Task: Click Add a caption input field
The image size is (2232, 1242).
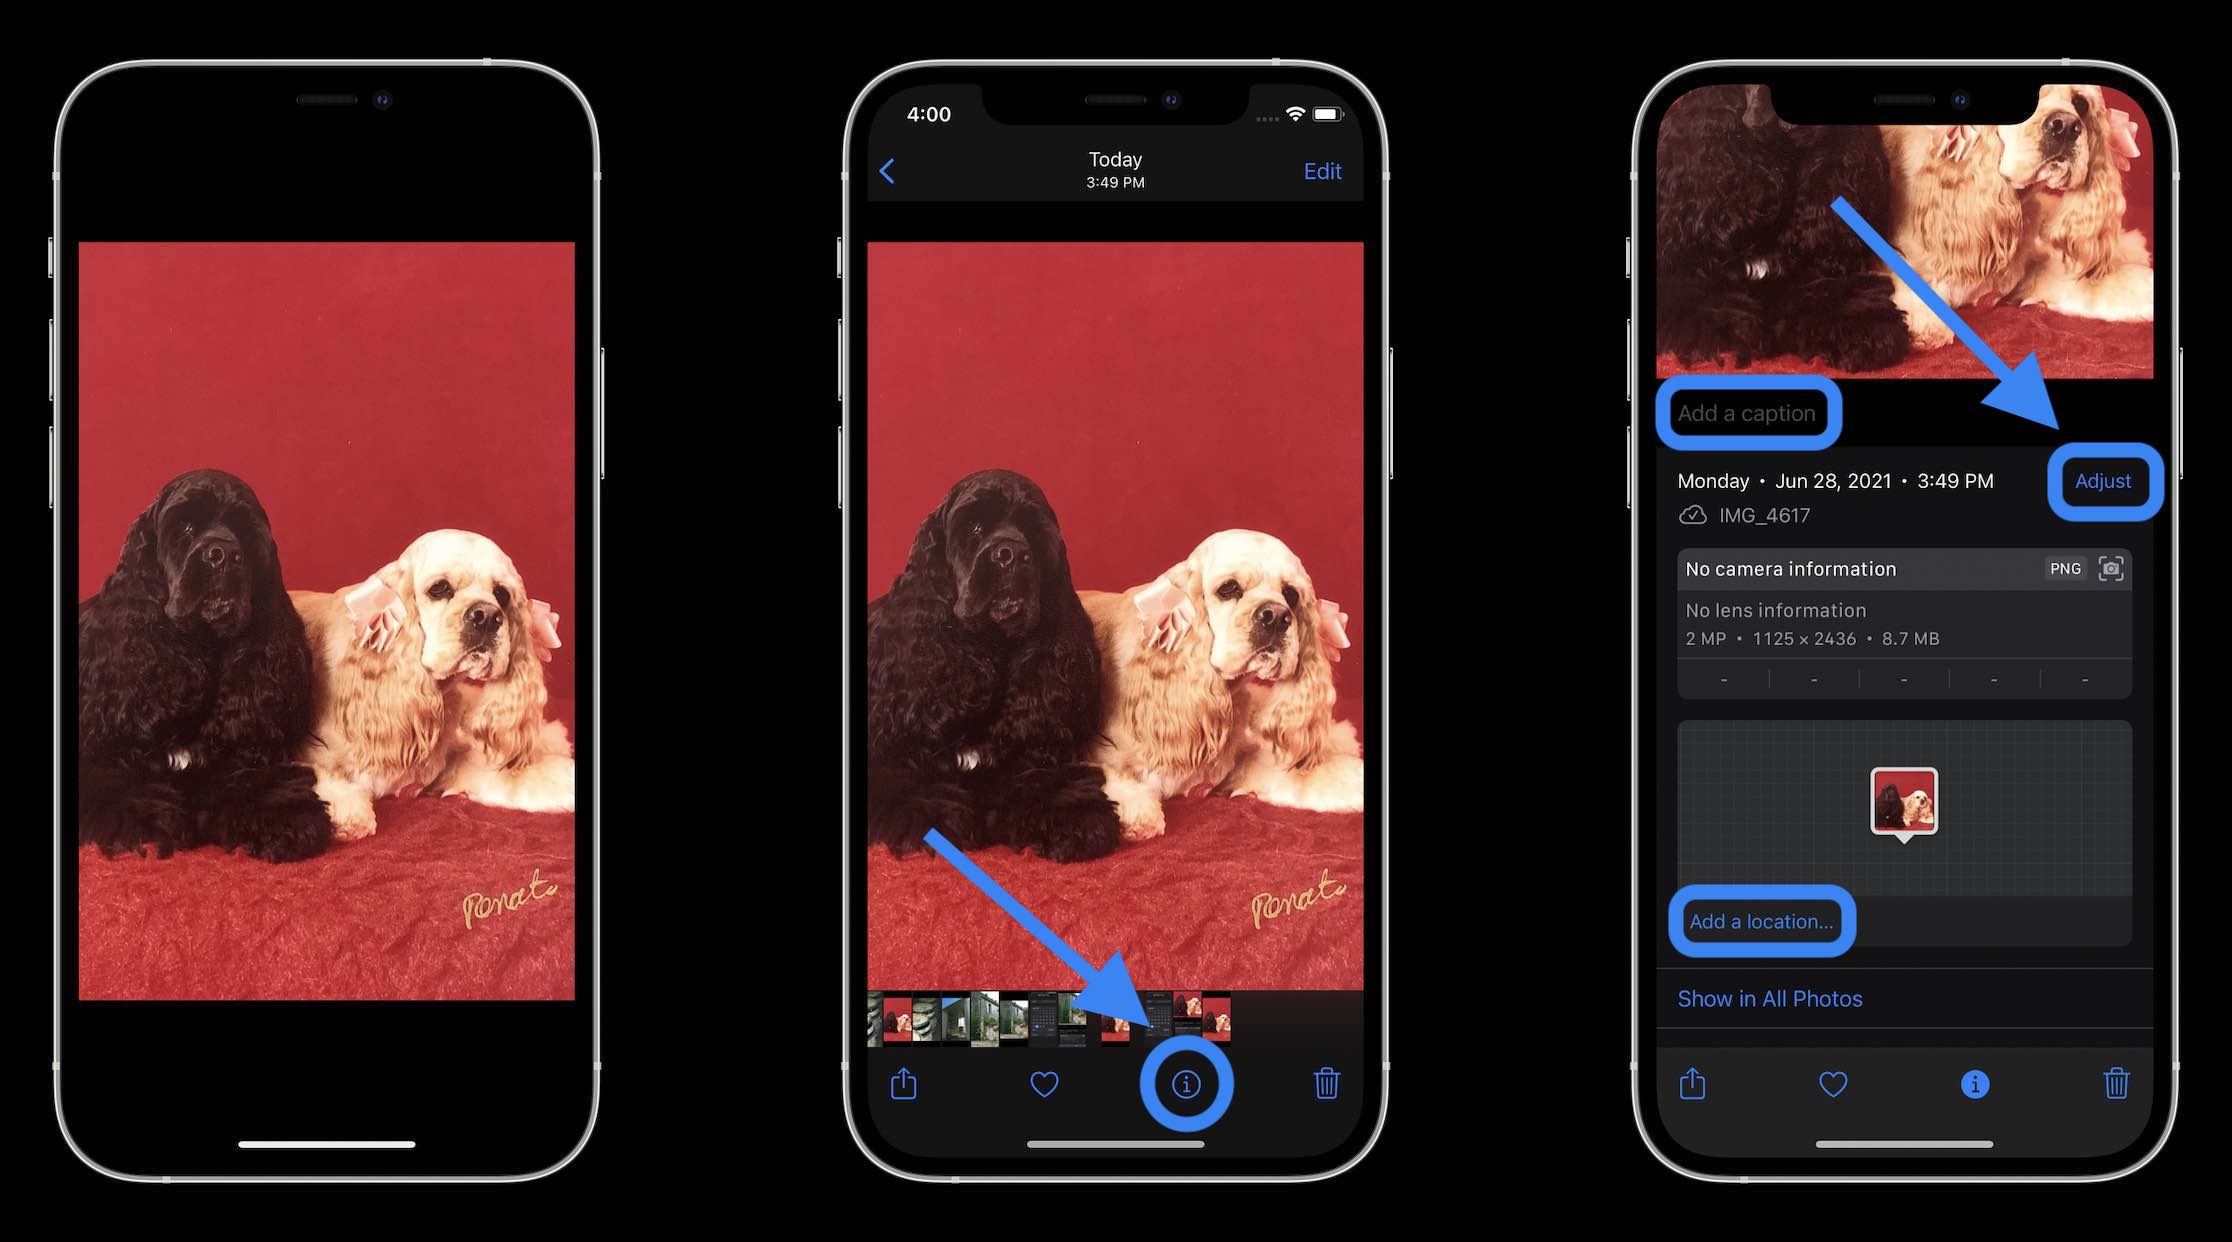Action: click(x=1749, y=411)
